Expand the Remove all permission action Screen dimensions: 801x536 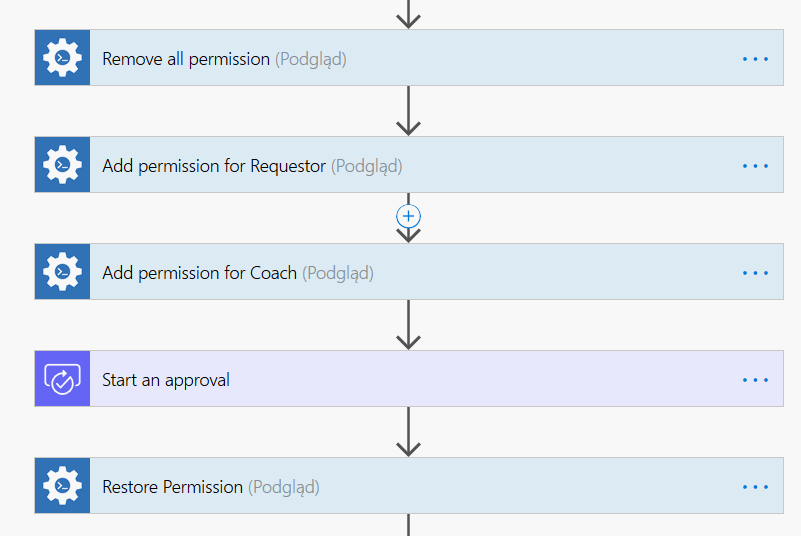coord(186,59)
